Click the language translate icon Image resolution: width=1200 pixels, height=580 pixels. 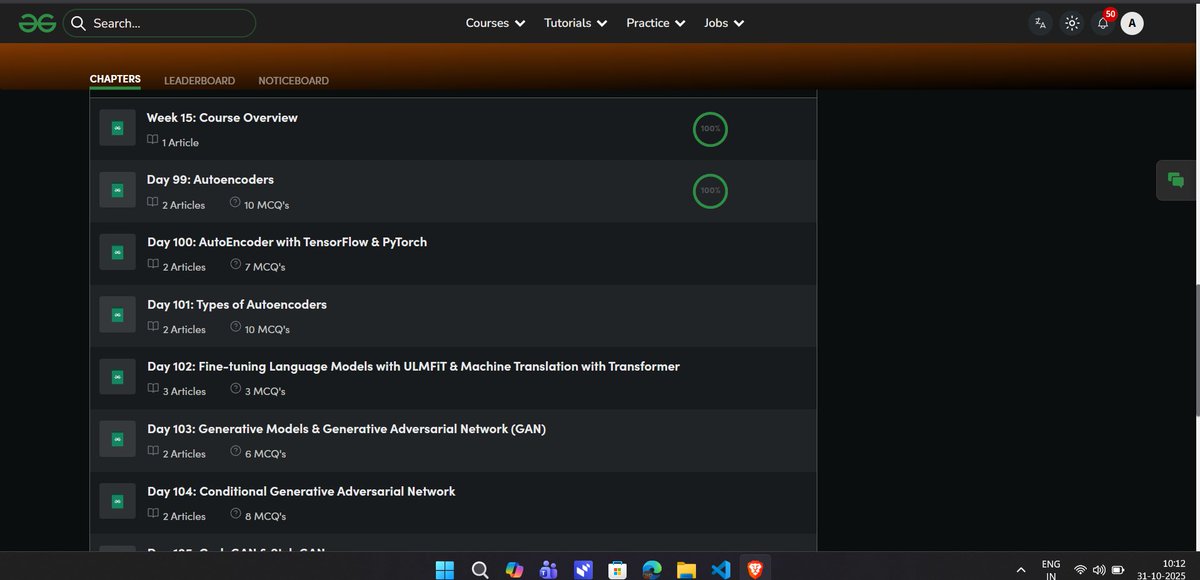tap(1041, 23)
